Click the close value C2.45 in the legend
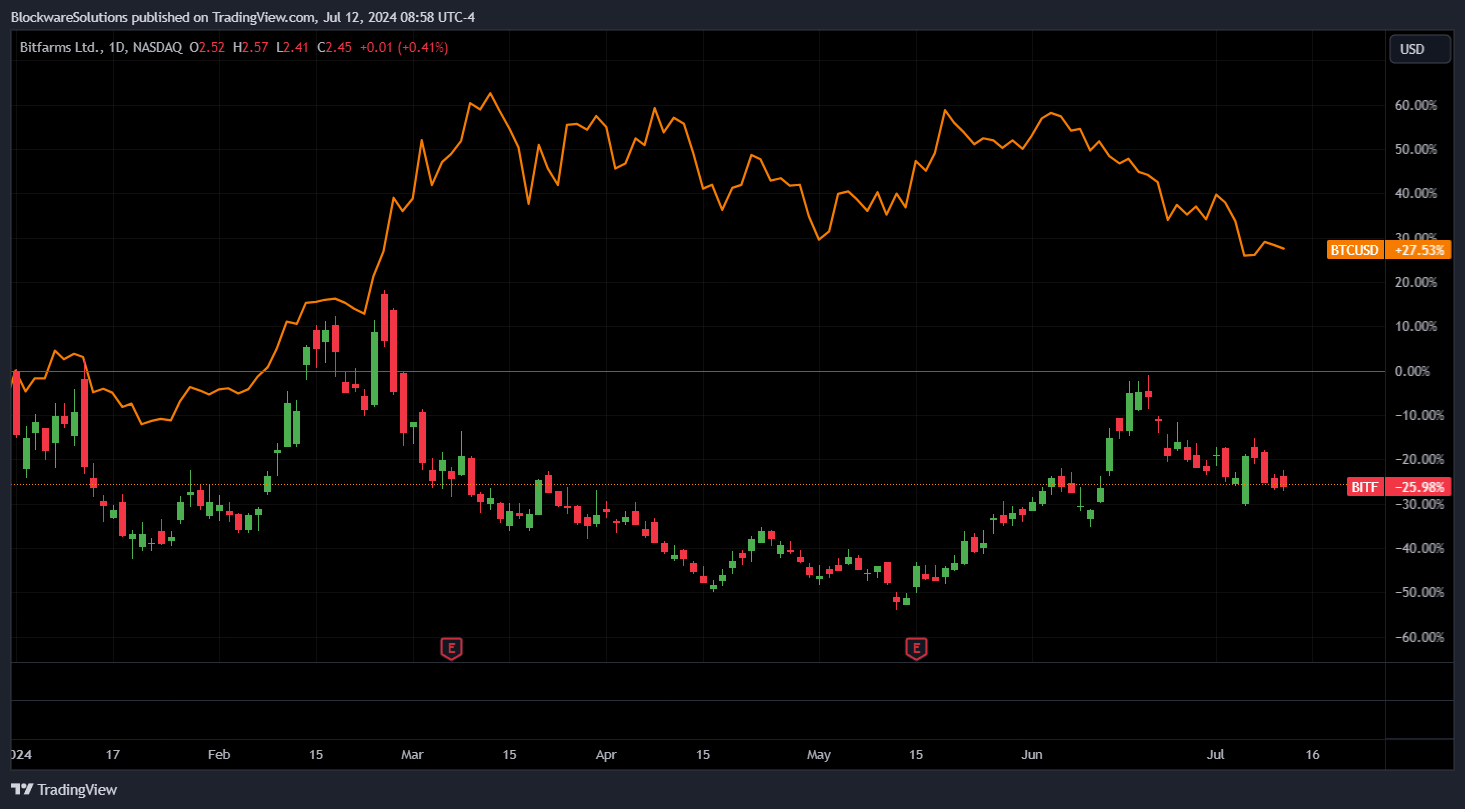The width and height of the screenshot is (1465, 809). click(x=335, y=47)
